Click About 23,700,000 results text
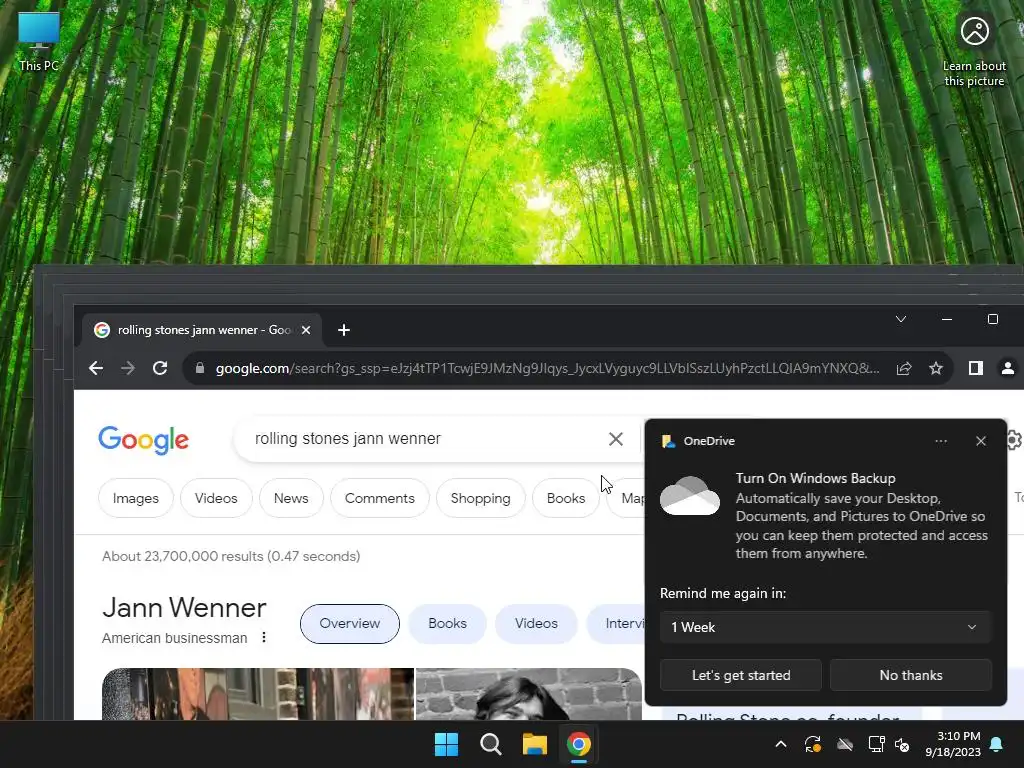 pyautogui.click(x=231, y=556)
